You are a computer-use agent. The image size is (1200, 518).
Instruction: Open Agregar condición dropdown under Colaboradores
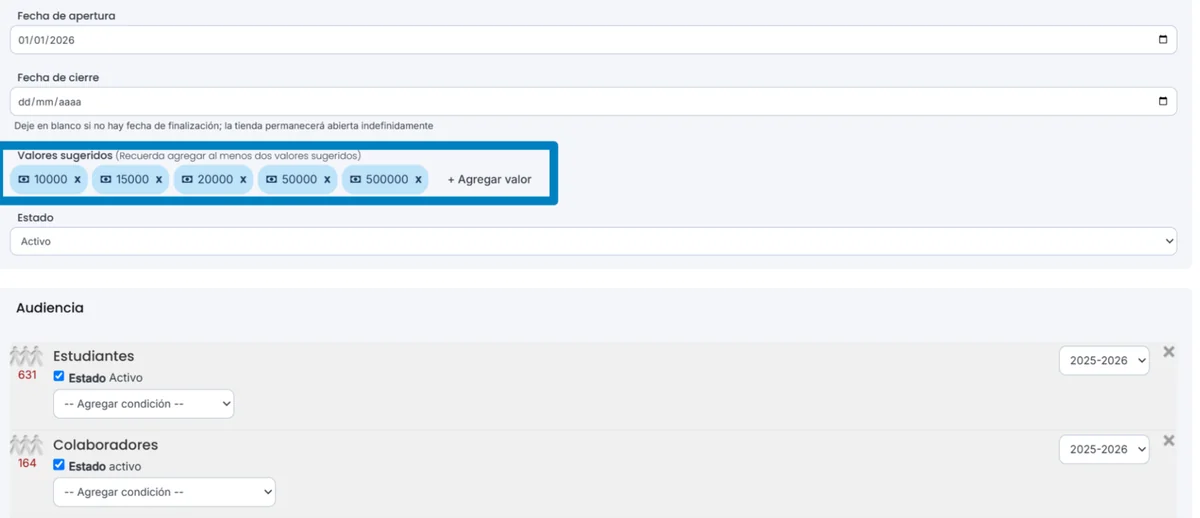(164, 492)
